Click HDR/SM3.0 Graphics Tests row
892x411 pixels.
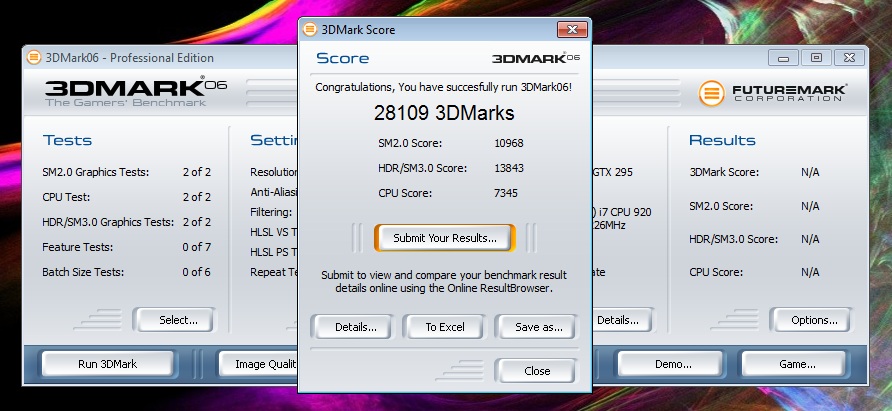click(126, 222)
